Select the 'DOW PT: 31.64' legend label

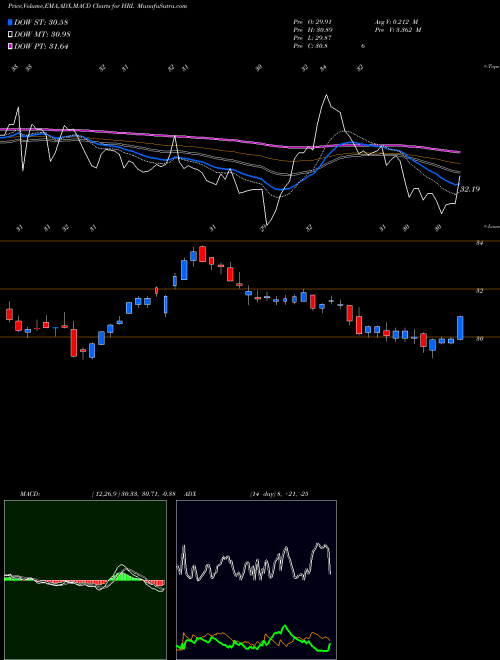tap(41, 46)
